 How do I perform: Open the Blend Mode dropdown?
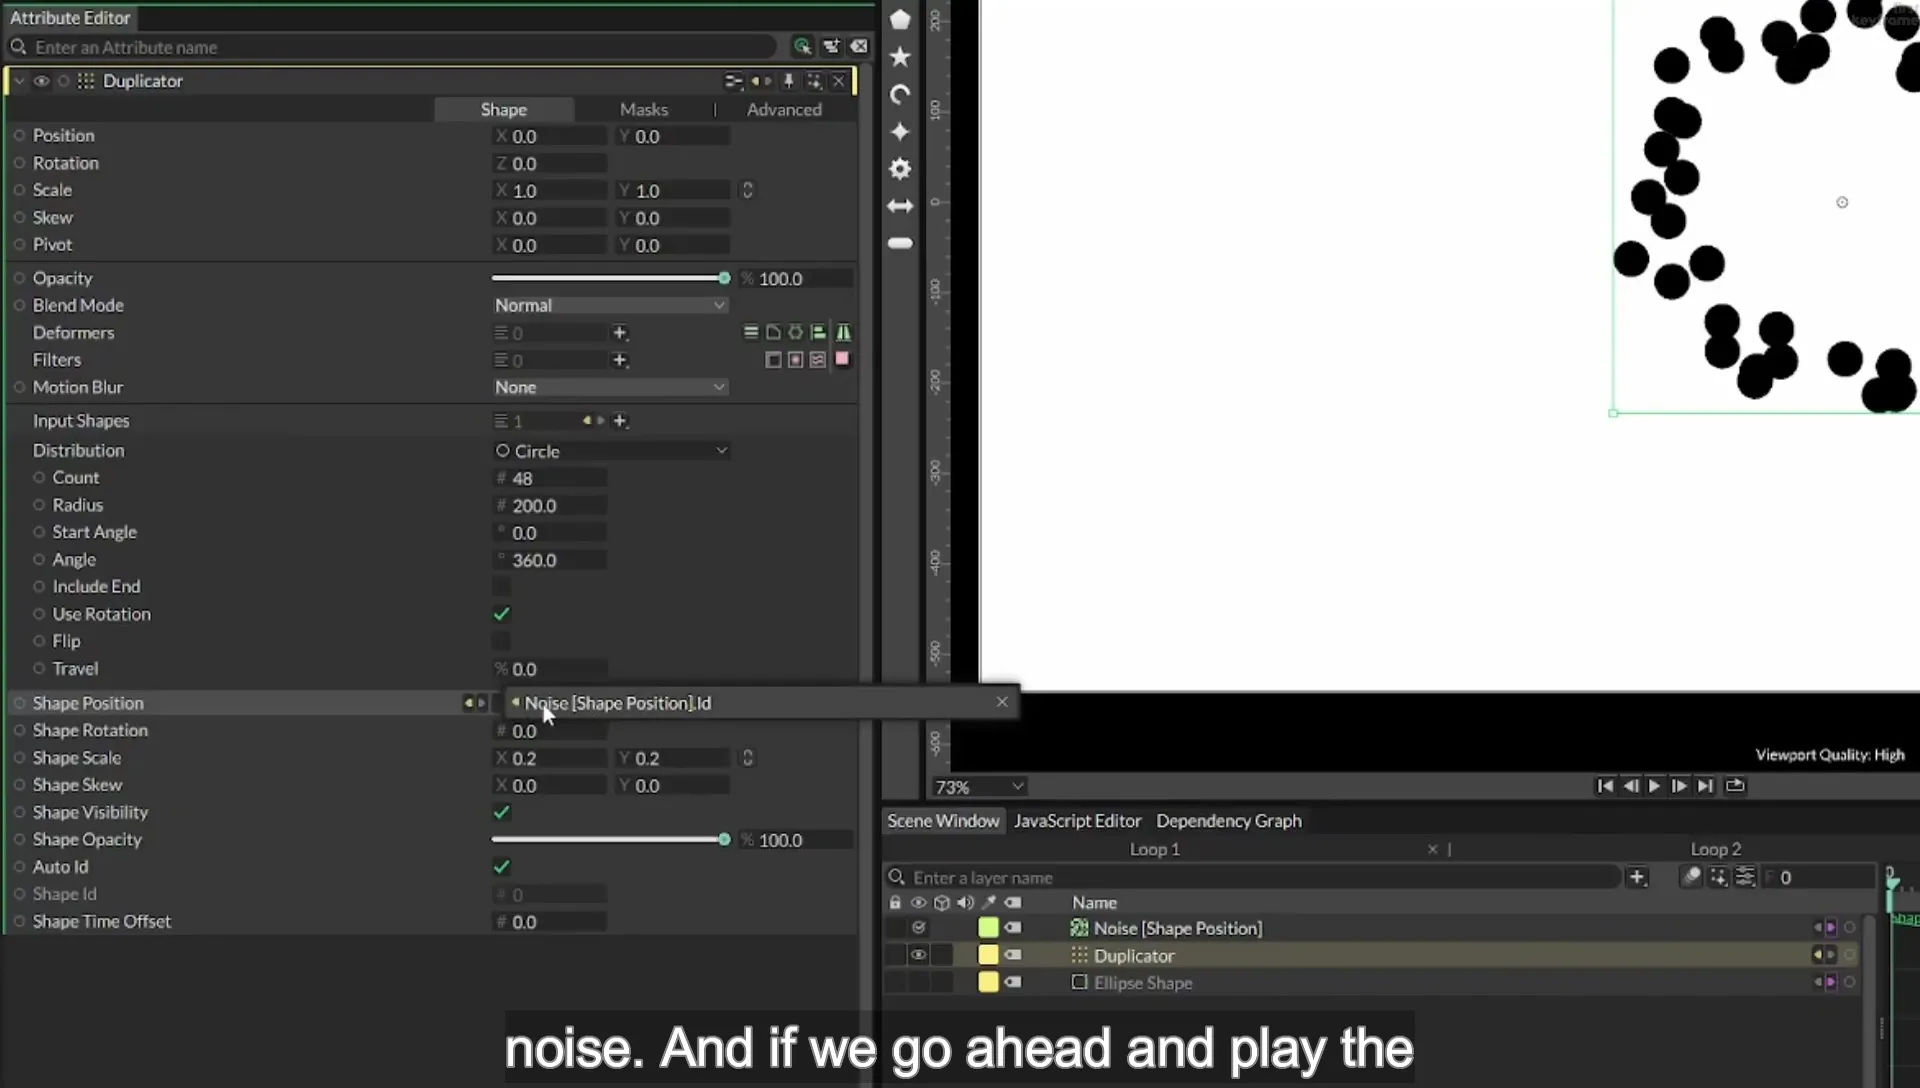click(x=610, y=305)
